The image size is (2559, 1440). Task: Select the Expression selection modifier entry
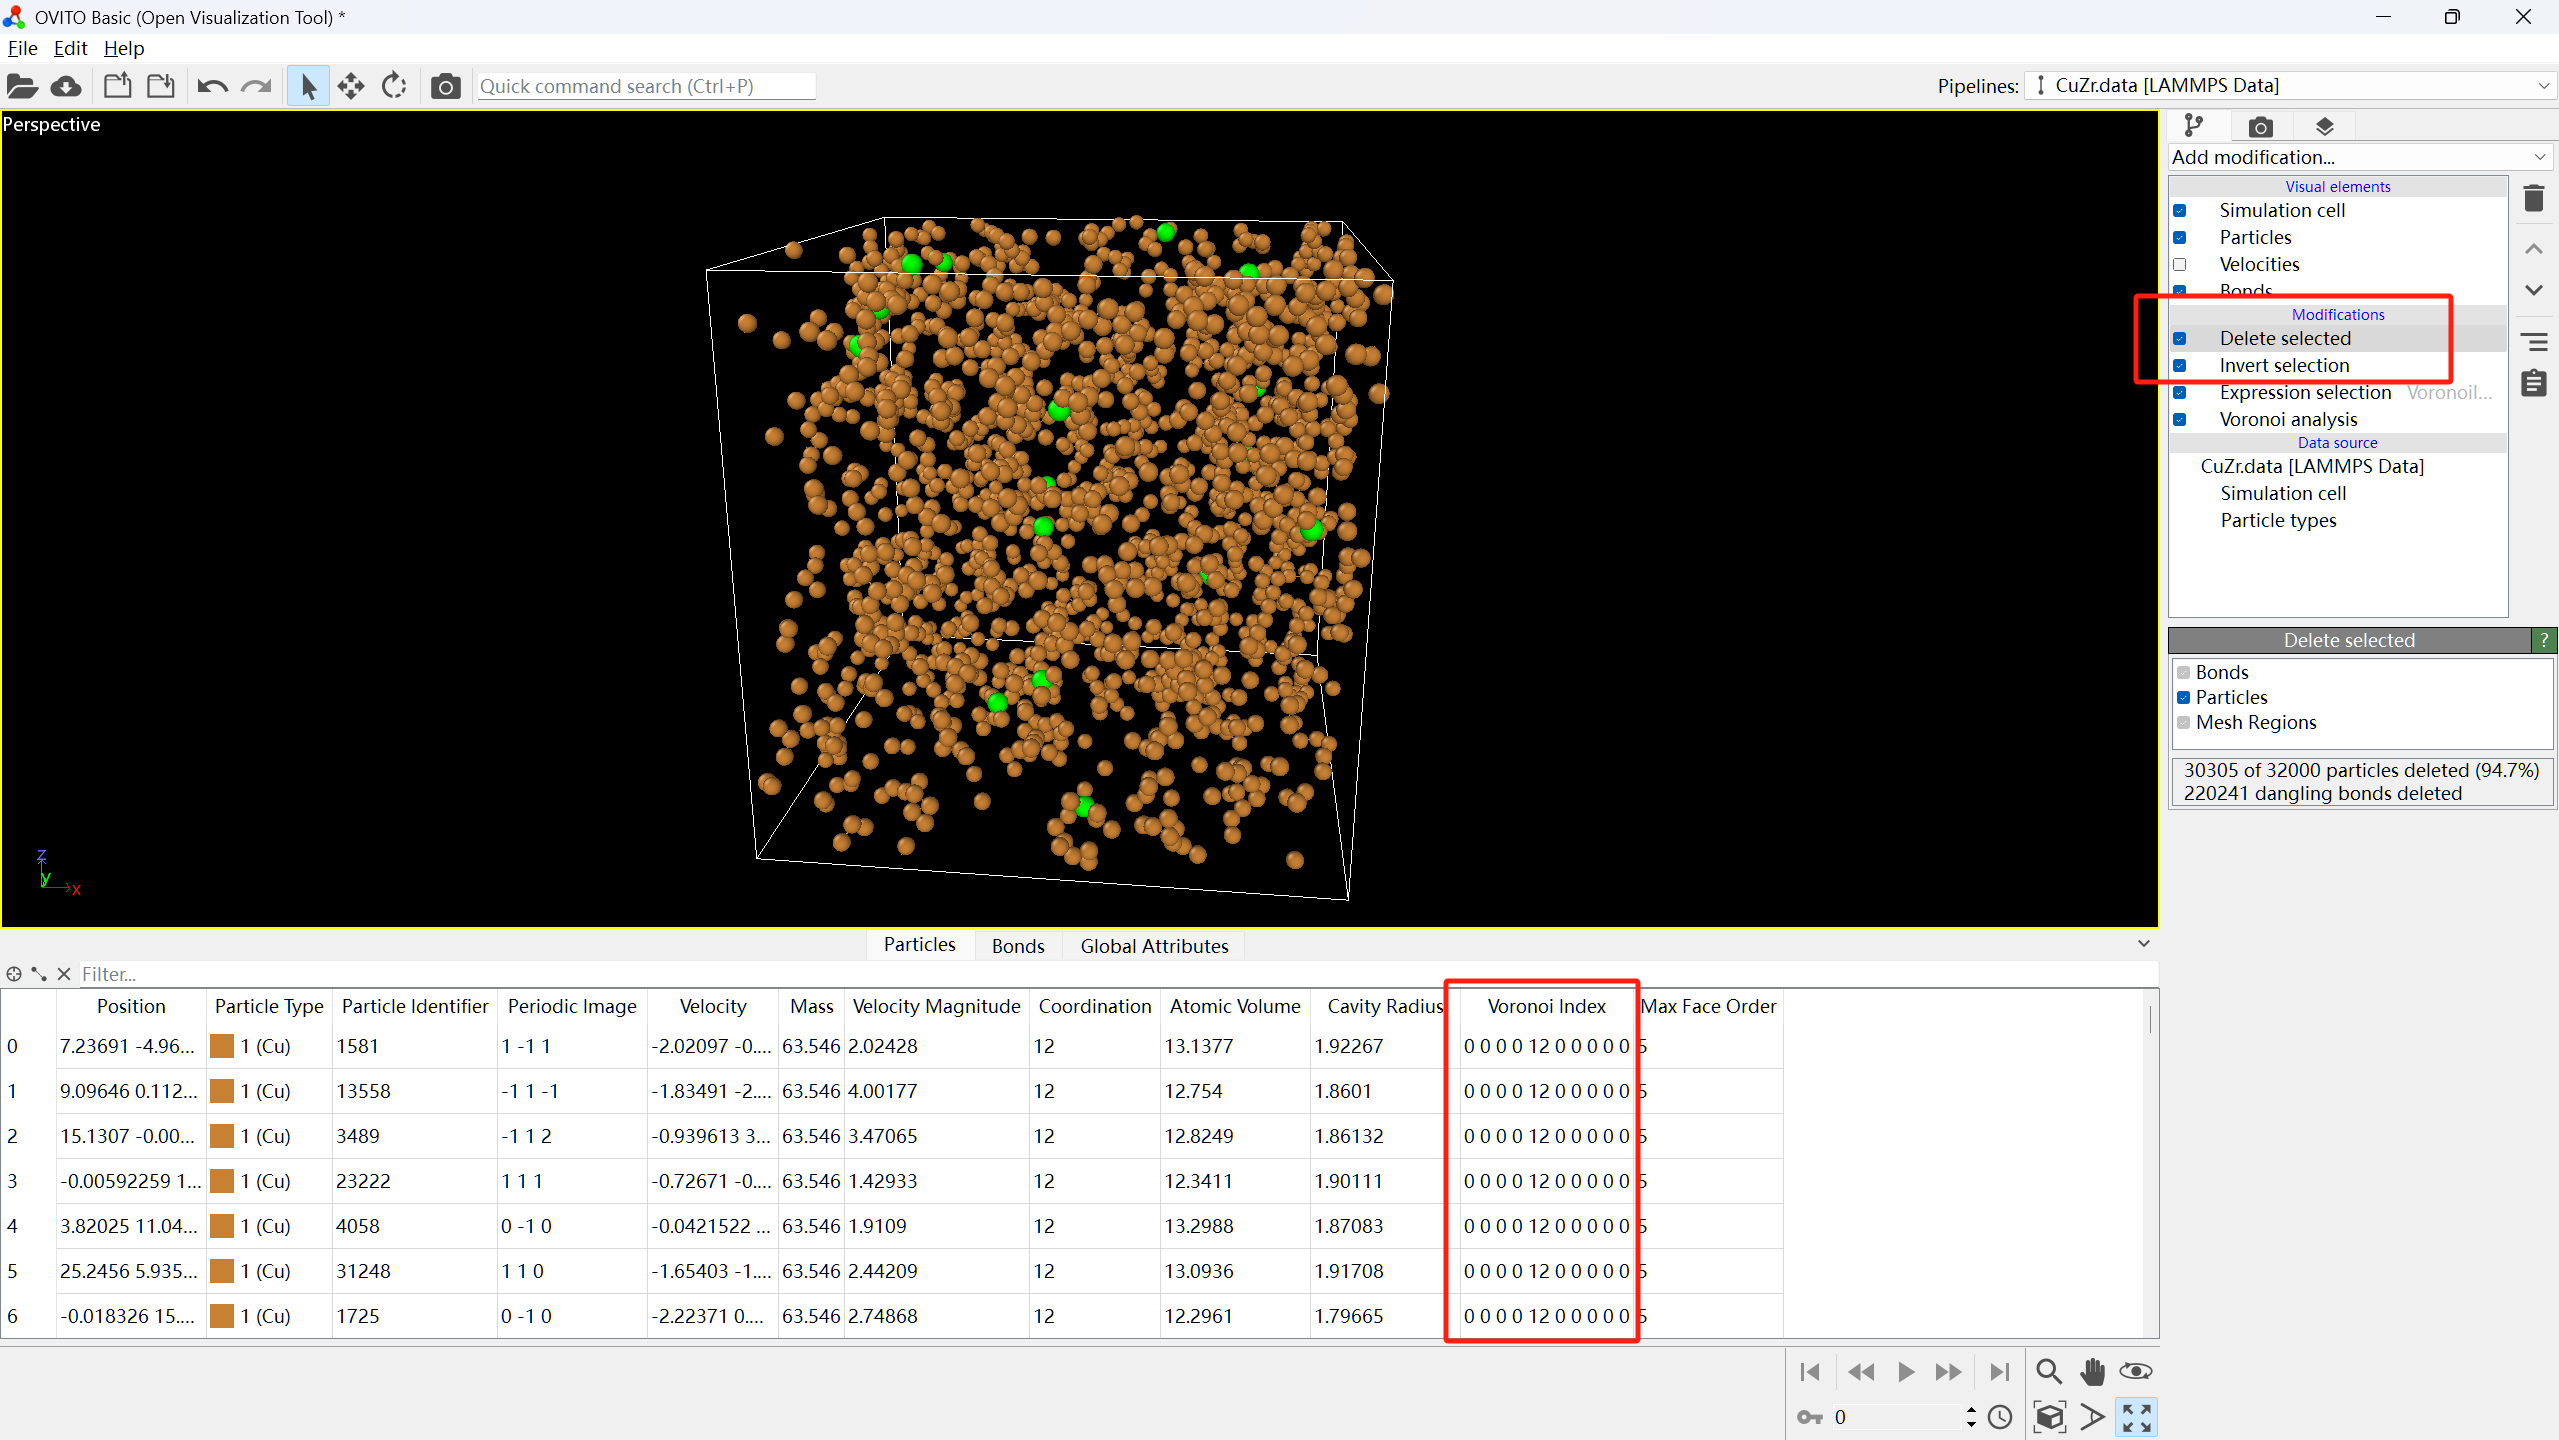2305,393
